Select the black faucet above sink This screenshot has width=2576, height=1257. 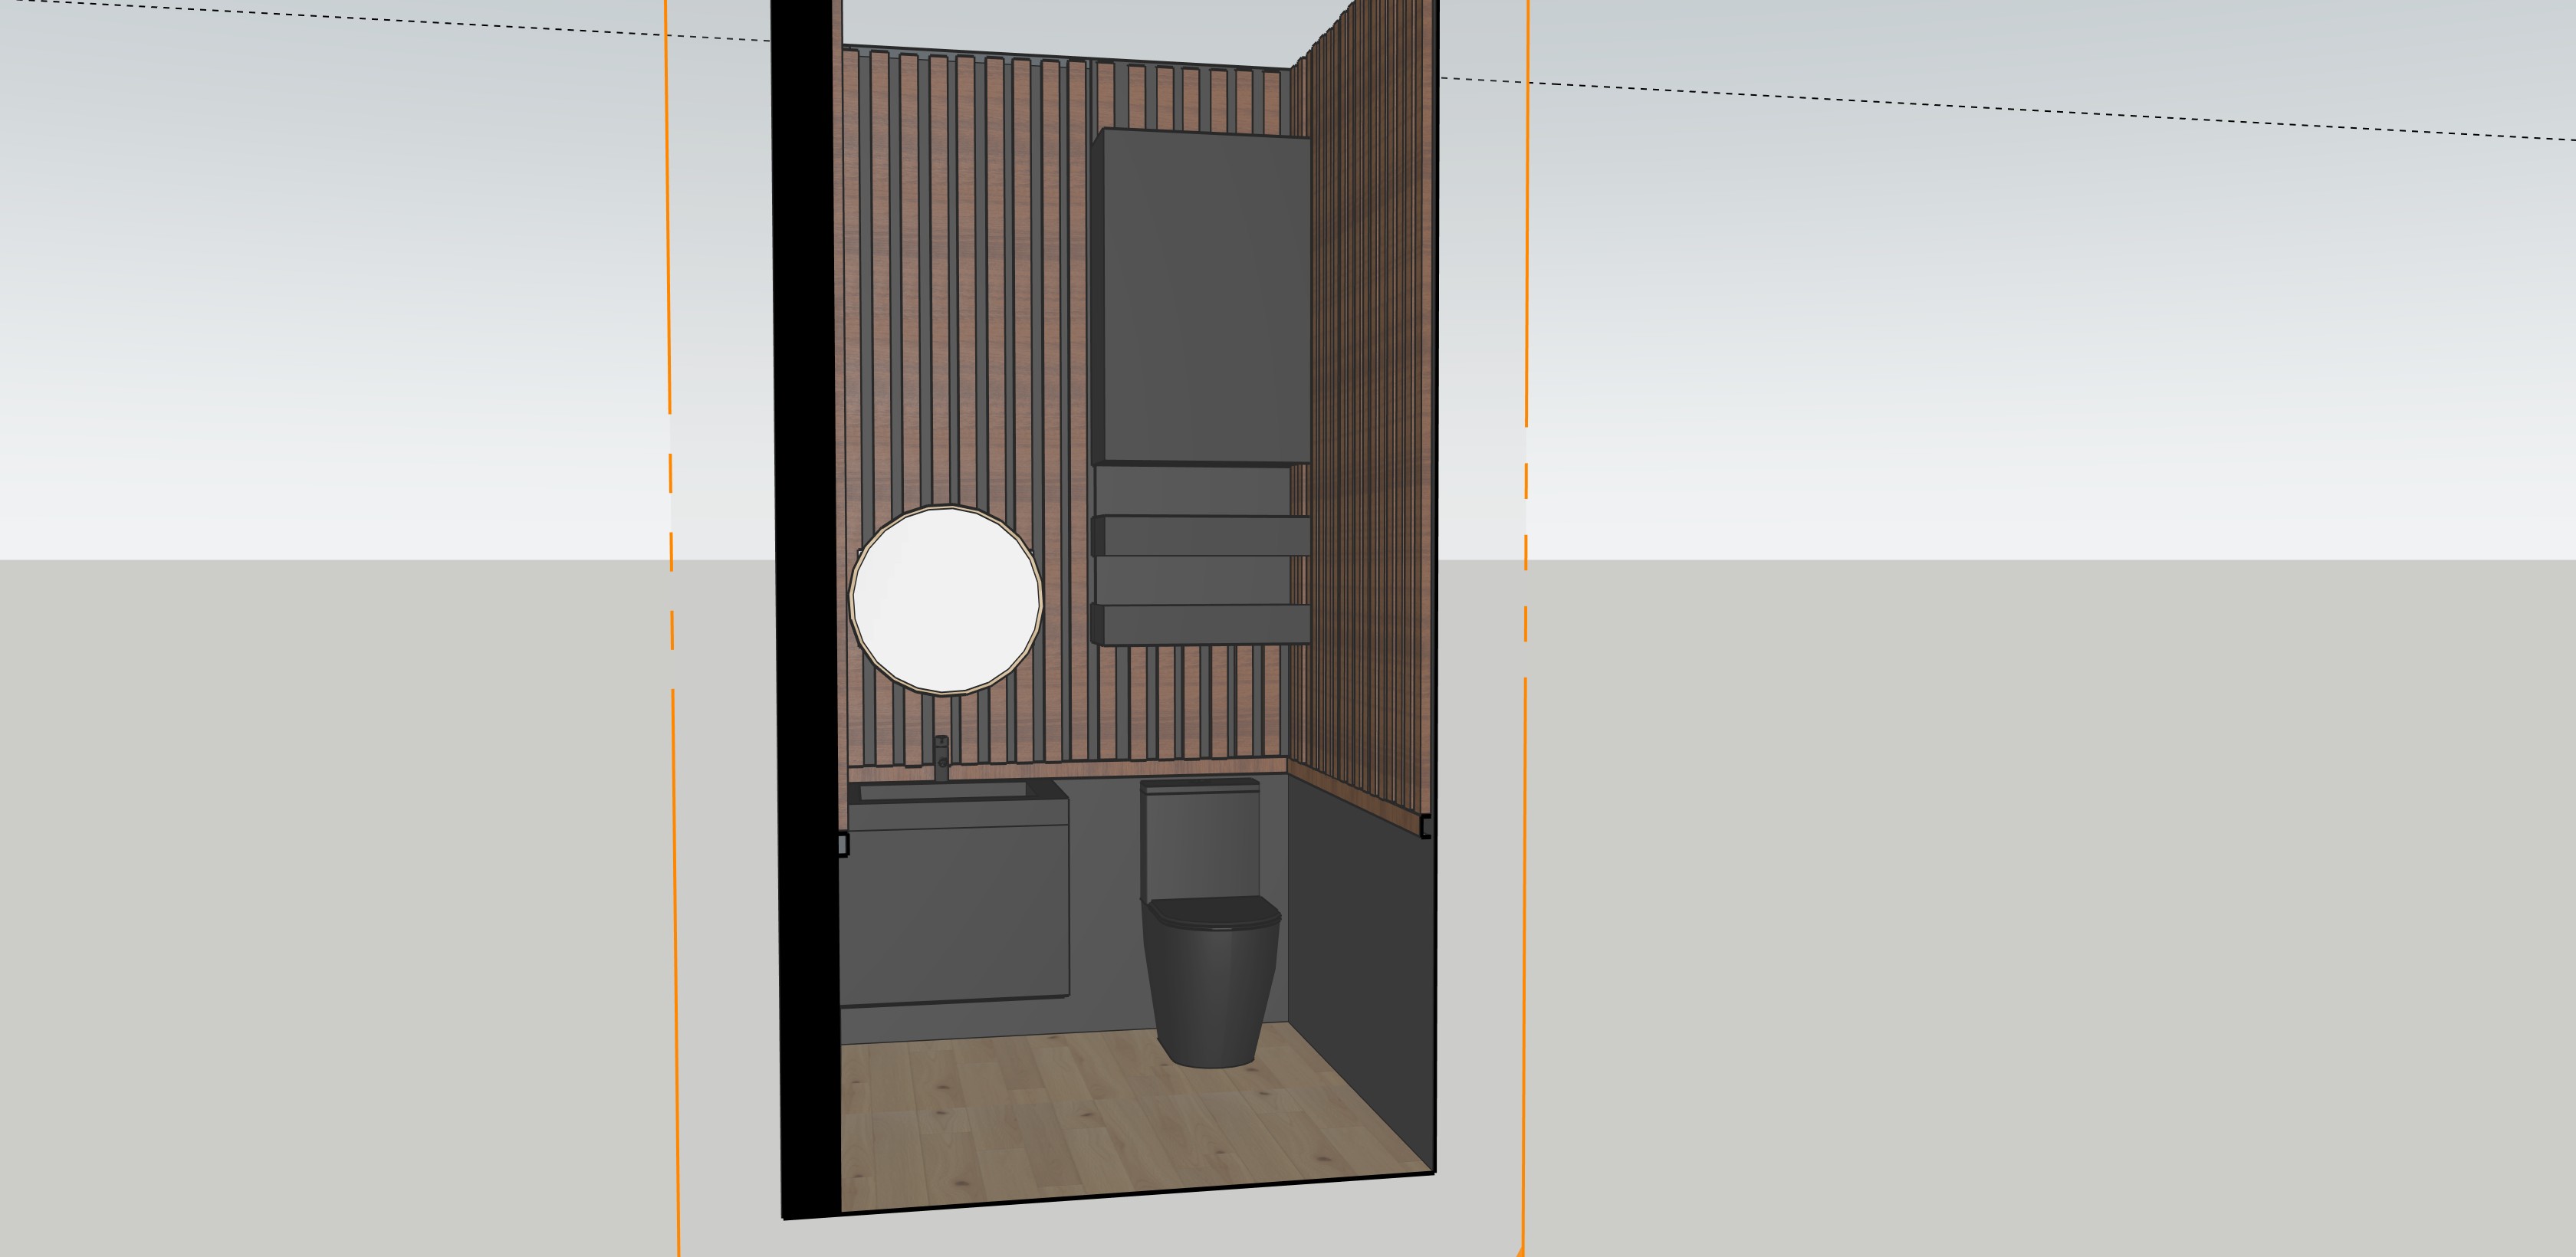(x=941, y=757)
